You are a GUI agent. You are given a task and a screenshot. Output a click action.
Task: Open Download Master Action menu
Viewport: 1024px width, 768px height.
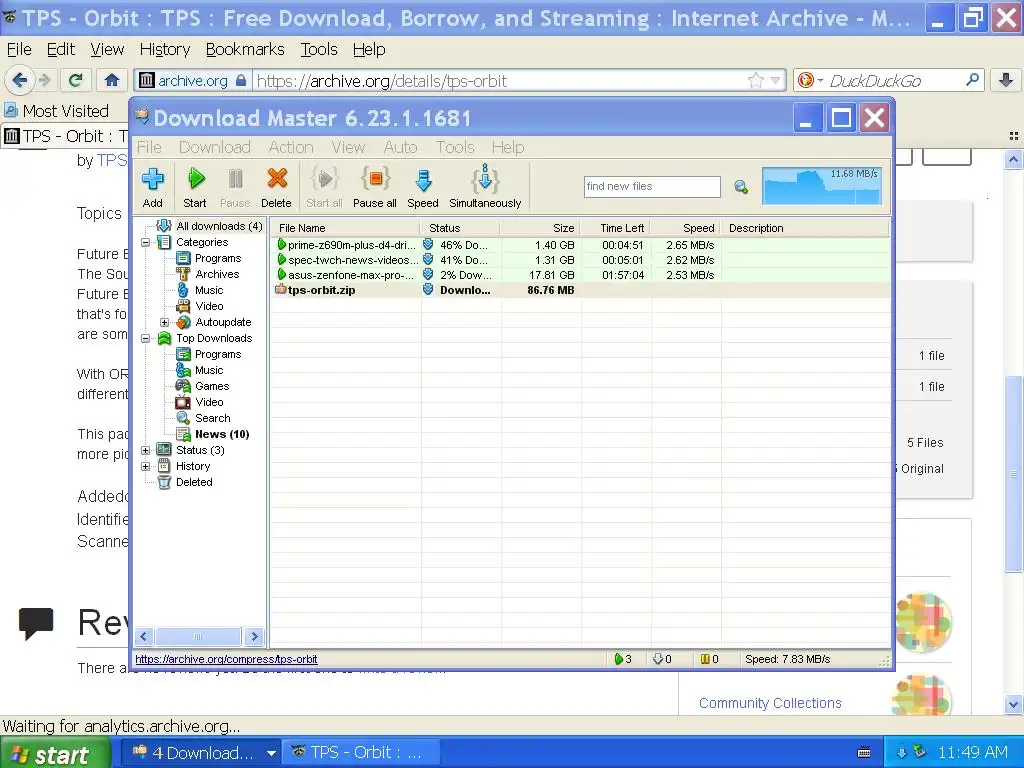click(291, 148)
